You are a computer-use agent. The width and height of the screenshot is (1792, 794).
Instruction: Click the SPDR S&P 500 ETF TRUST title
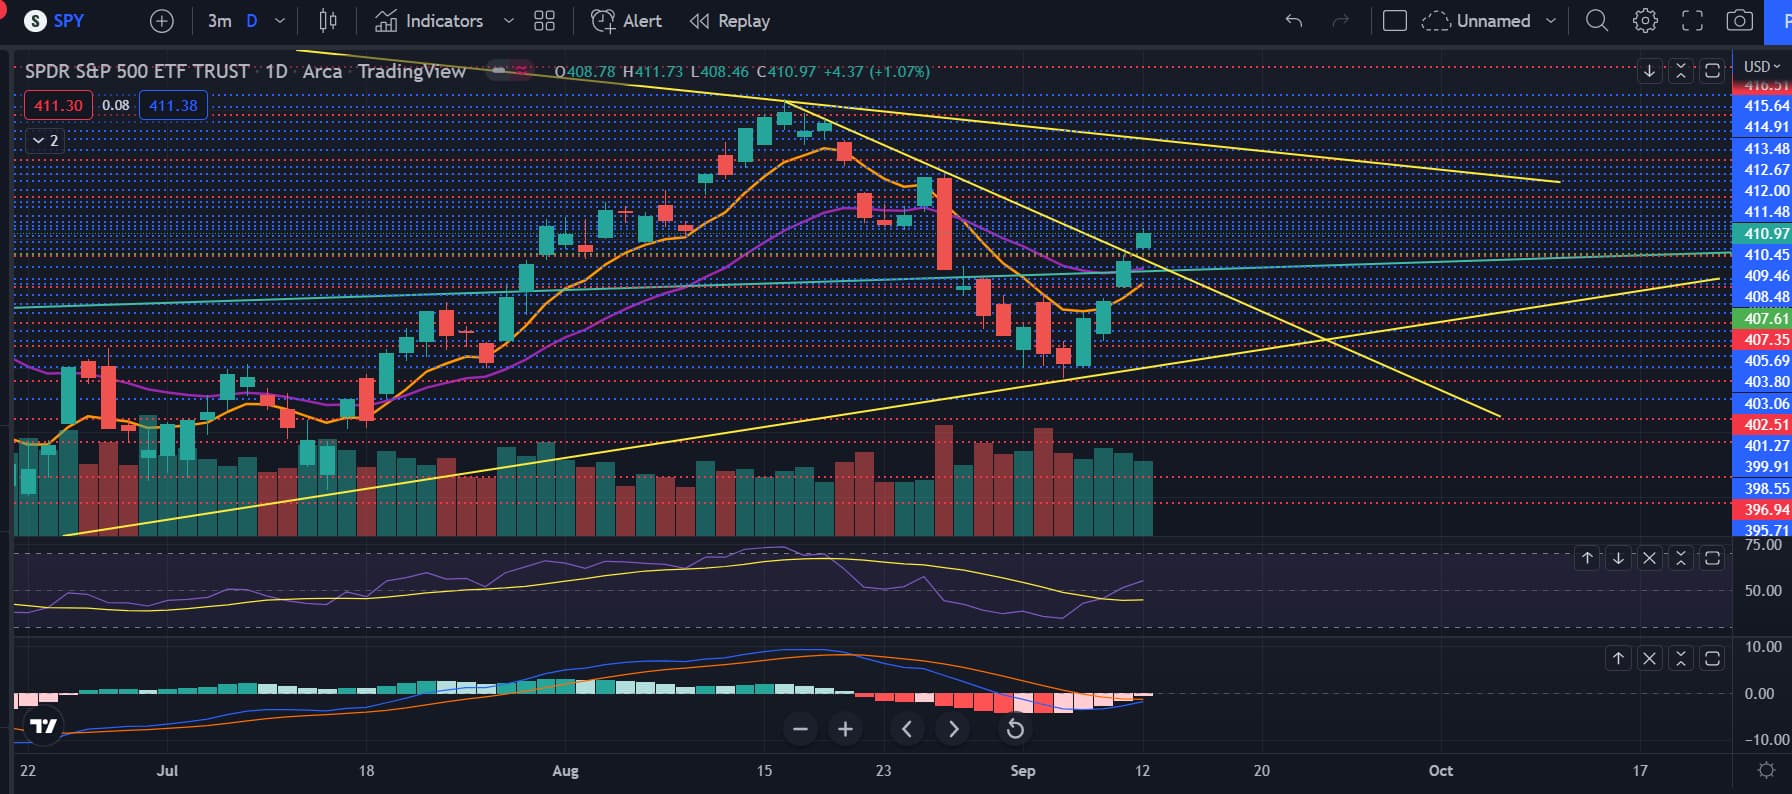click(x=137, y=71)
